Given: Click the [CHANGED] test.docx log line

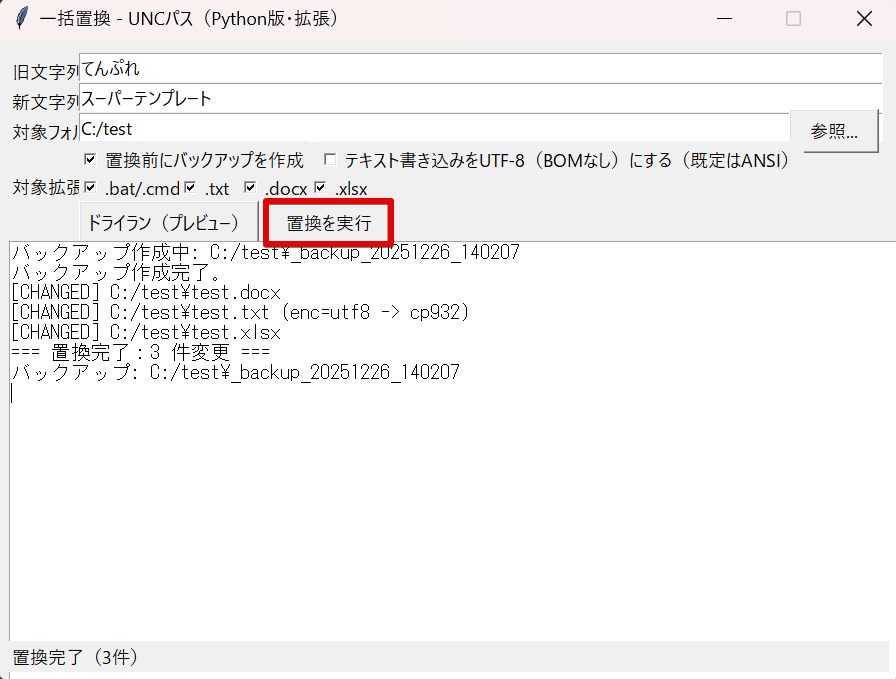Looking at the screenshot, I should click(145, 292).
